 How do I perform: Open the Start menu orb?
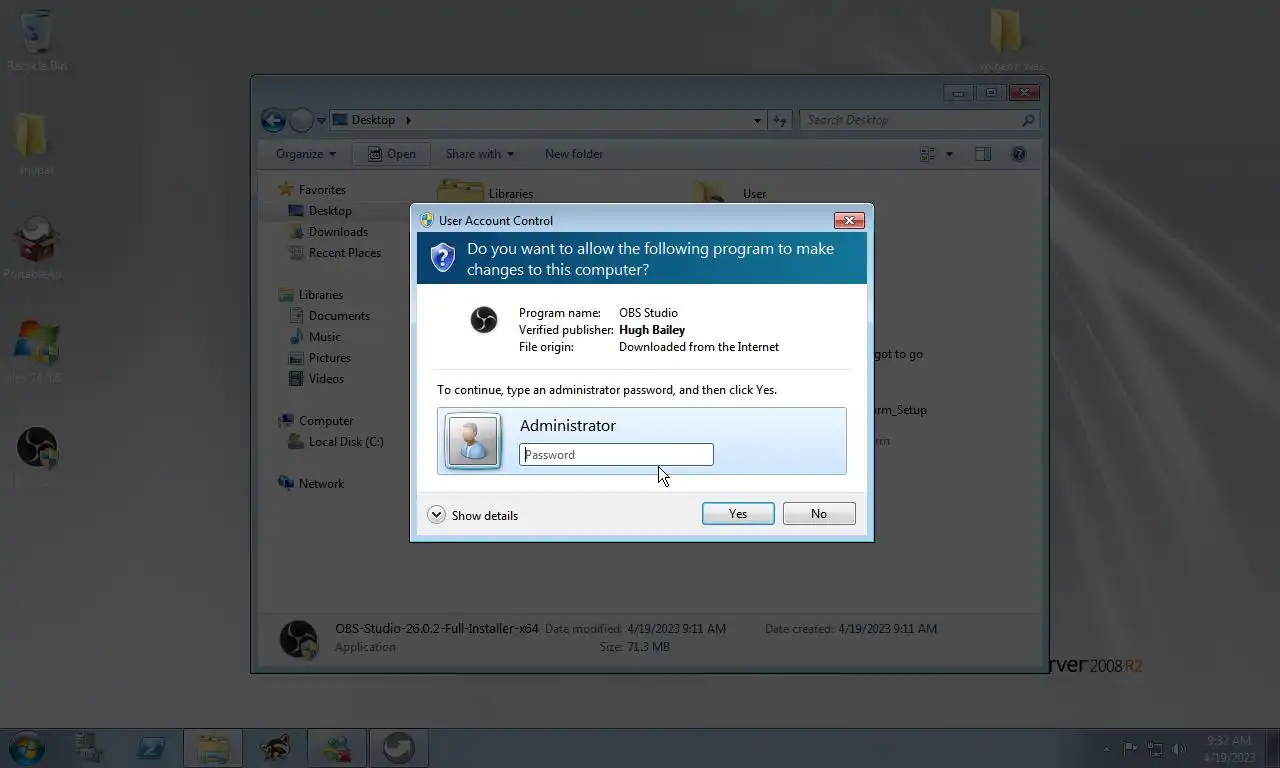(x=27, y=748)
